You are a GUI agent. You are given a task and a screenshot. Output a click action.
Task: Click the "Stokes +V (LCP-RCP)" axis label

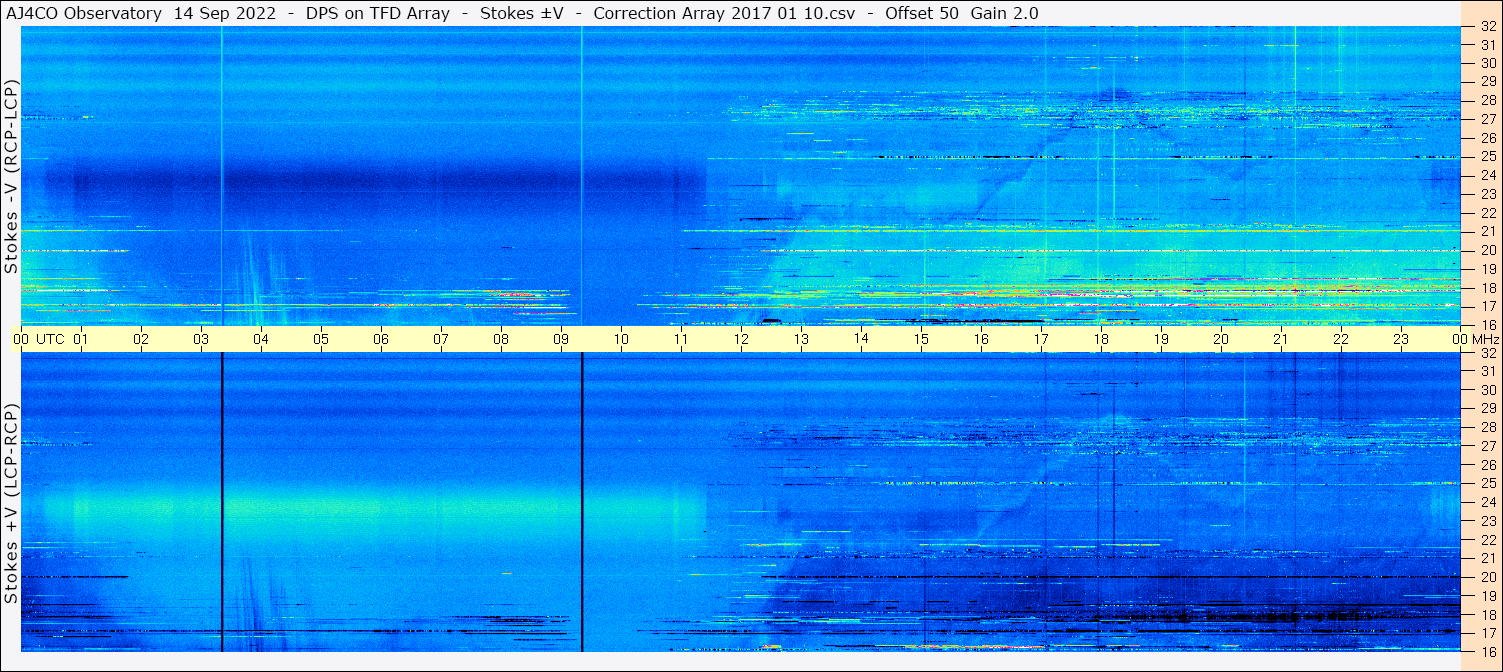[x=11, y=505]
